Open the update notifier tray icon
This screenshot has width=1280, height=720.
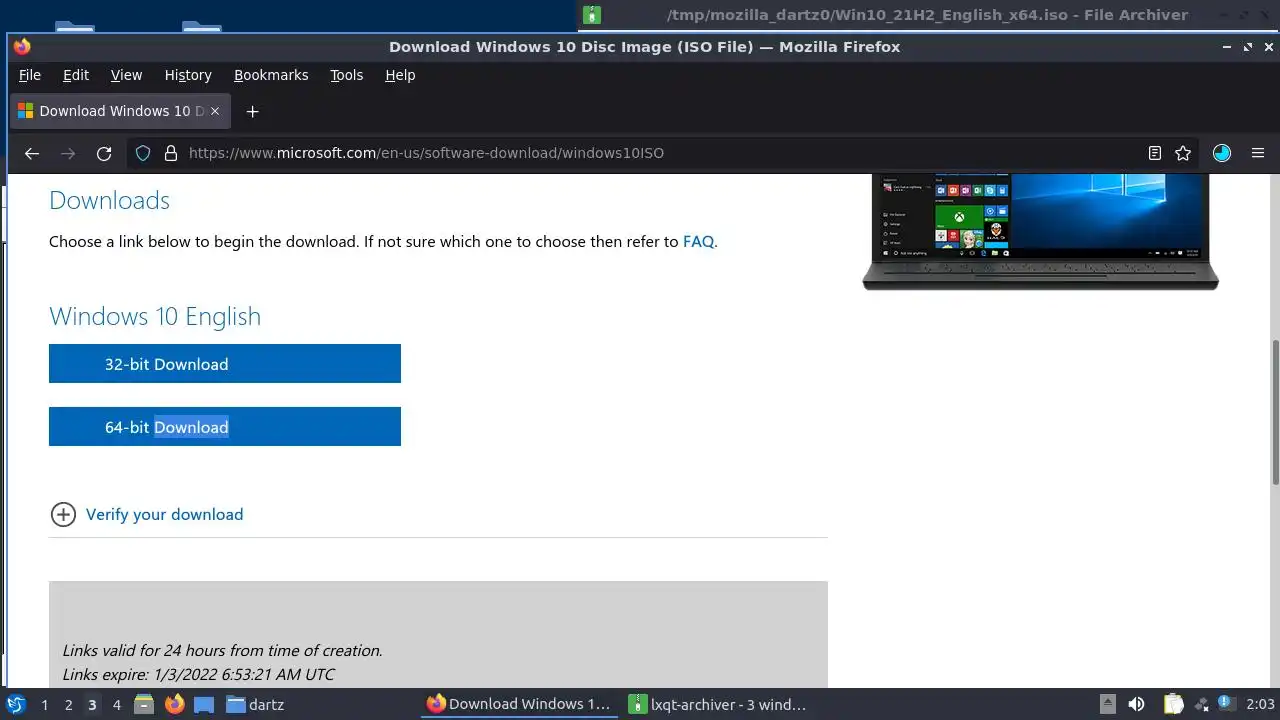click(x=1225, y=704)
